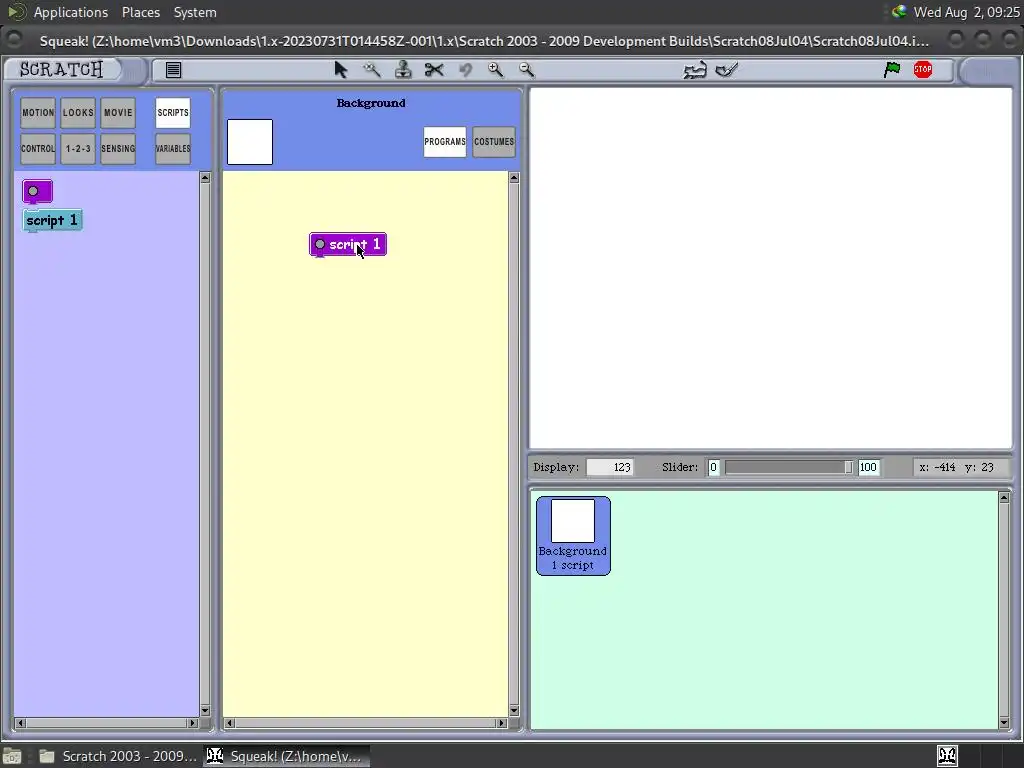Image resolution: width=1024 pixels, height=768 pixels.
Task: Open the VARIABLES block category
Action: pos(173,149)
